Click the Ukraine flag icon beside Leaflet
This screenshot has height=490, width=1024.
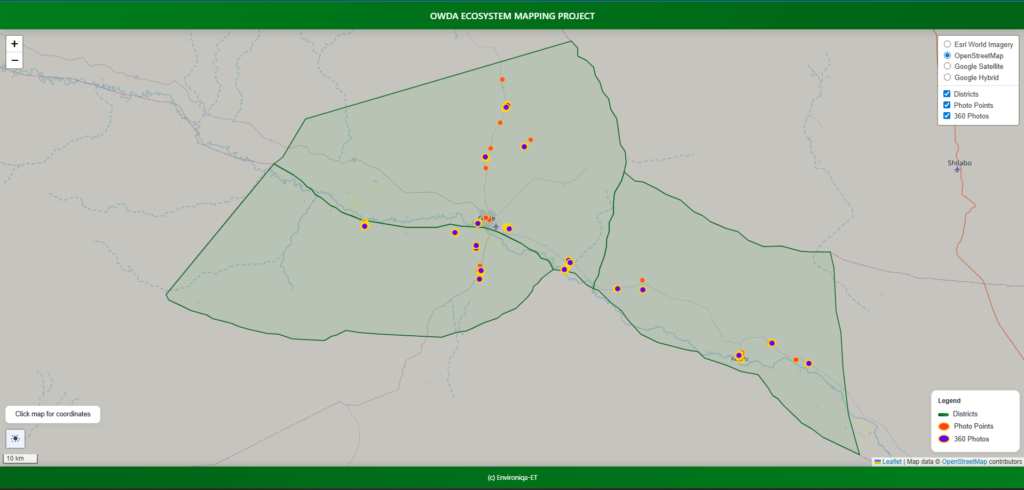(x=877, y=461)
